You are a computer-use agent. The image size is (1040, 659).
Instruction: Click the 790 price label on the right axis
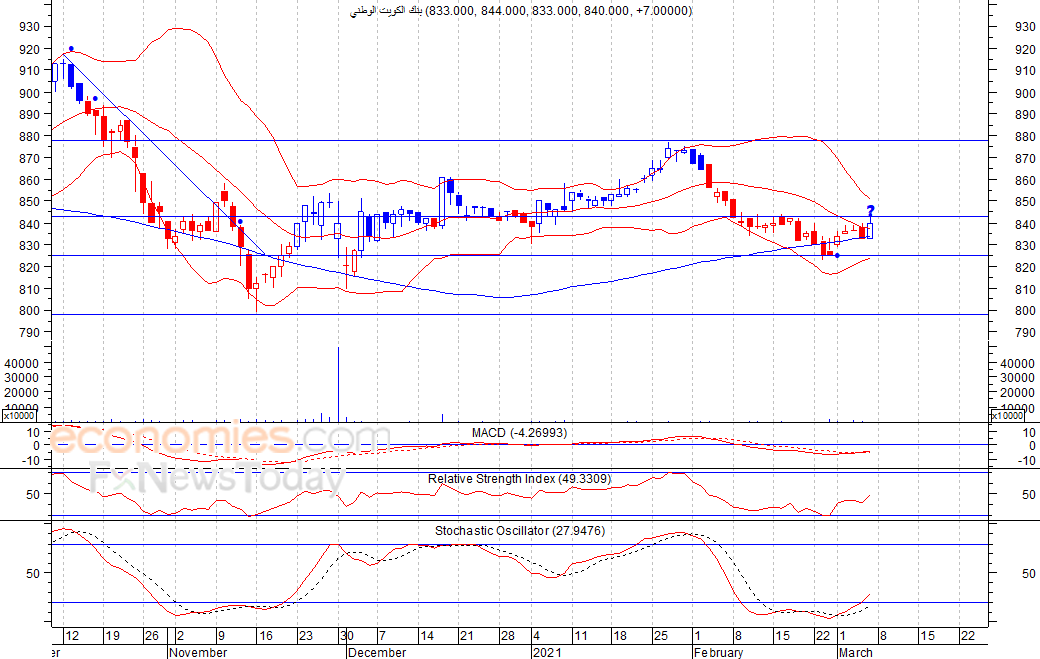click(x=1025, y=332)
